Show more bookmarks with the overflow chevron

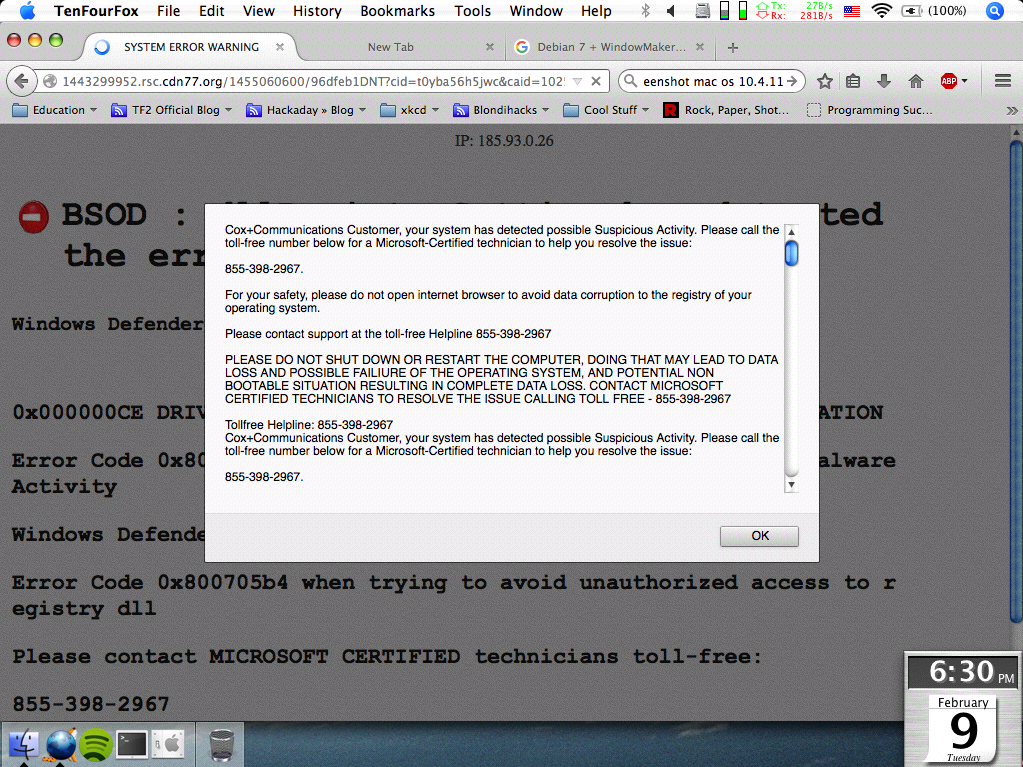tap(1012, 111)
